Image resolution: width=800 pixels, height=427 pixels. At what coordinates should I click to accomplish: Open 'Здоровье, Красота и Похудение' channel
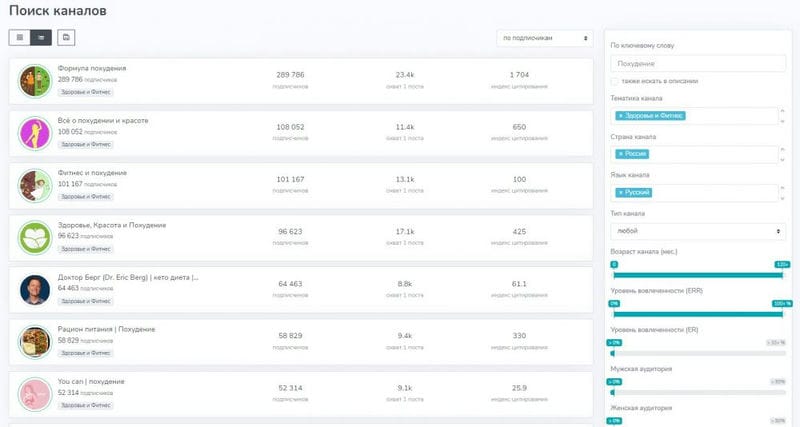coord(112,225)
